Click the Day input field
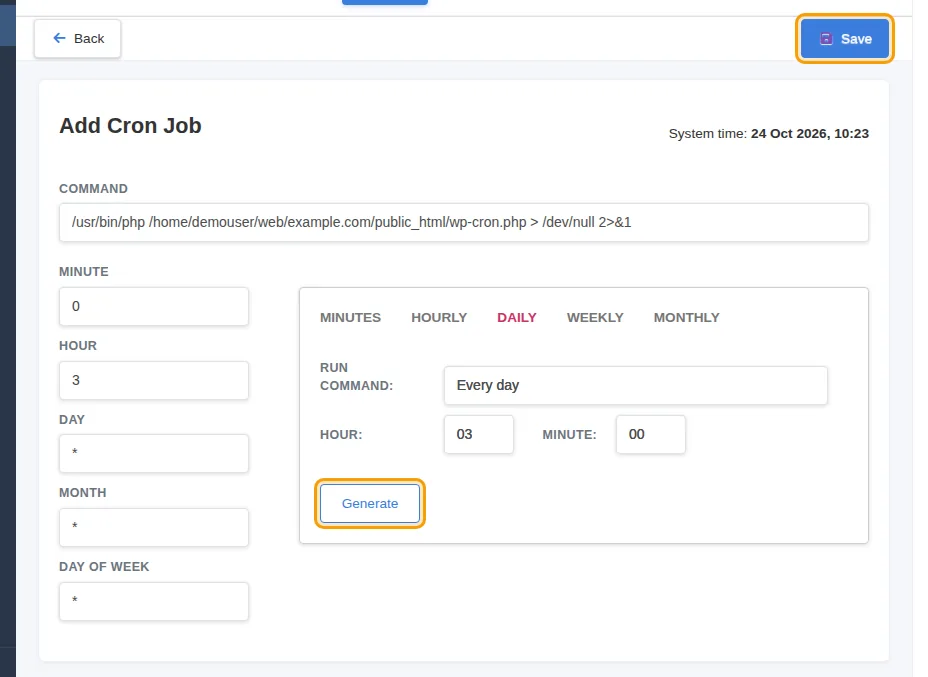 (154, 453)
